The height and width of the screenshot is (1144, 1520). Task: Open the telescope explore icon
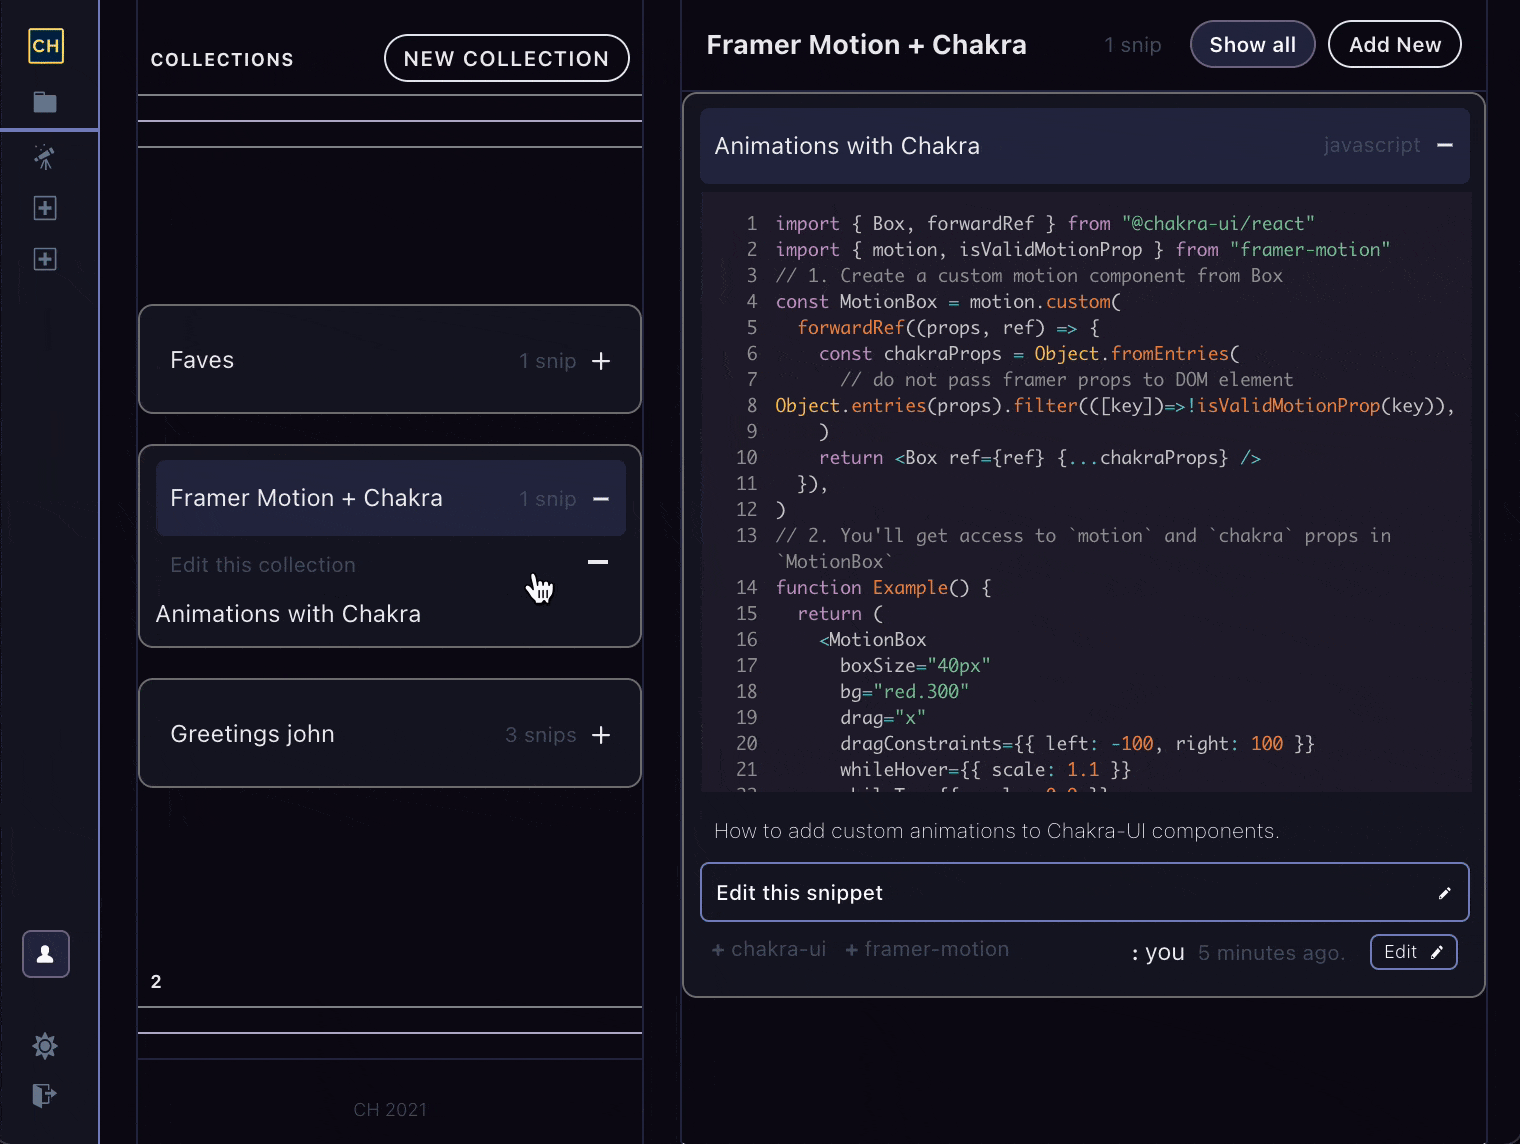pos(45,157)
